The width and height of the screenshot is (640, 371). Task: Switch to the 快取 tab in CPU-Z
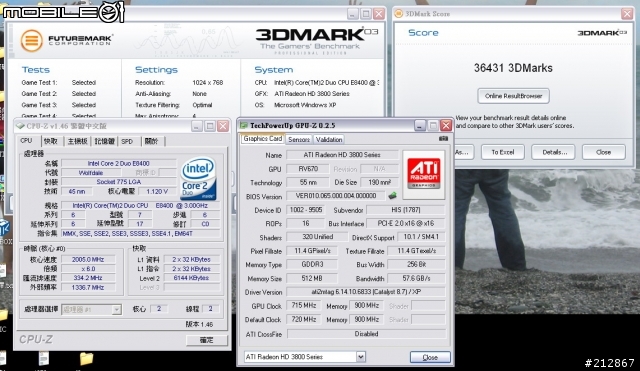51,141
